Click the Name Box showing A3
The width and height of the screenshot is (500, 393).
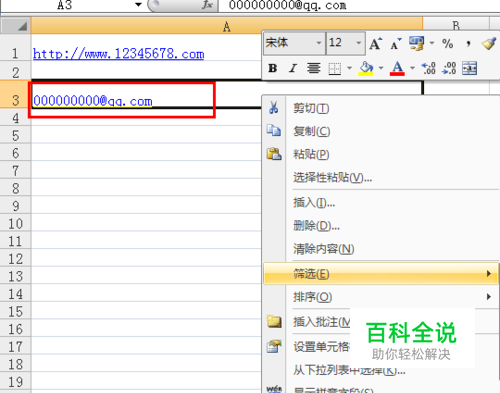[x=65, y=5]
